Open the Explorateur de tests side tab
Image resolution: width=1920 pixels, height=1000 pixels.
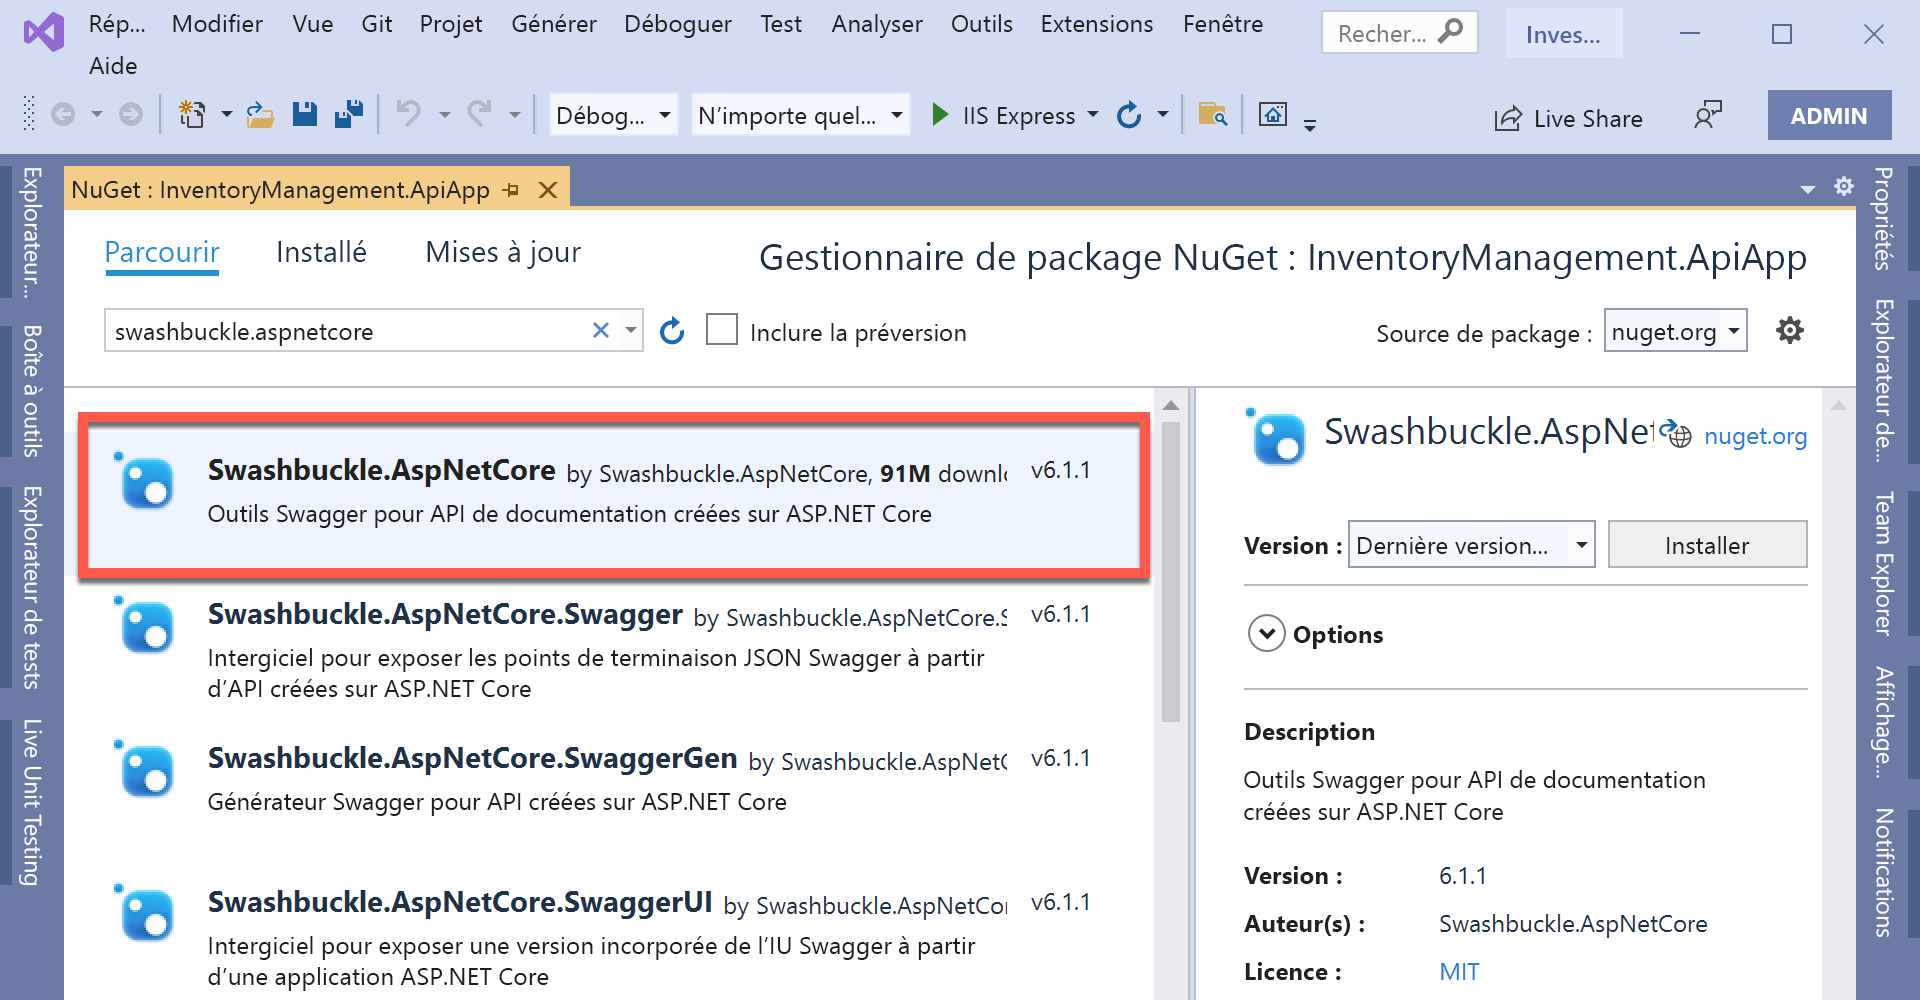click(33, 587)
